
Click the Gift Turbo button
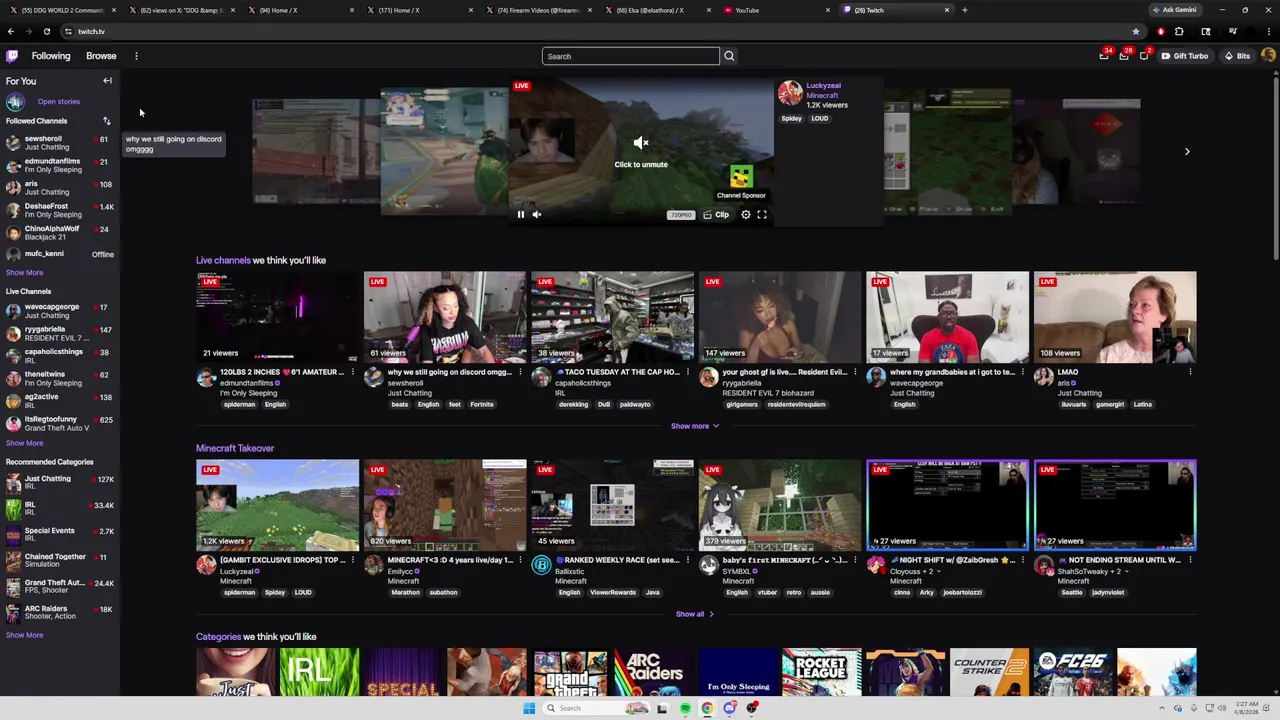click(1185, 56)
